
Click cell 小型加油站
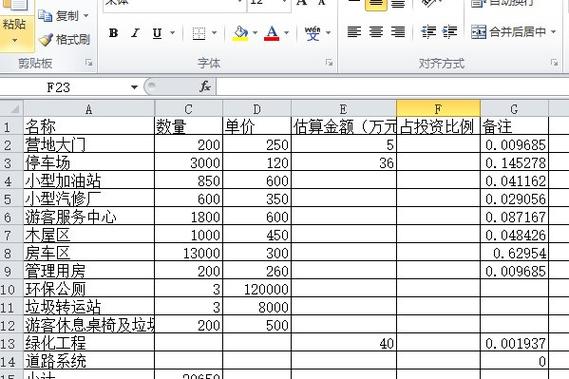89,180
